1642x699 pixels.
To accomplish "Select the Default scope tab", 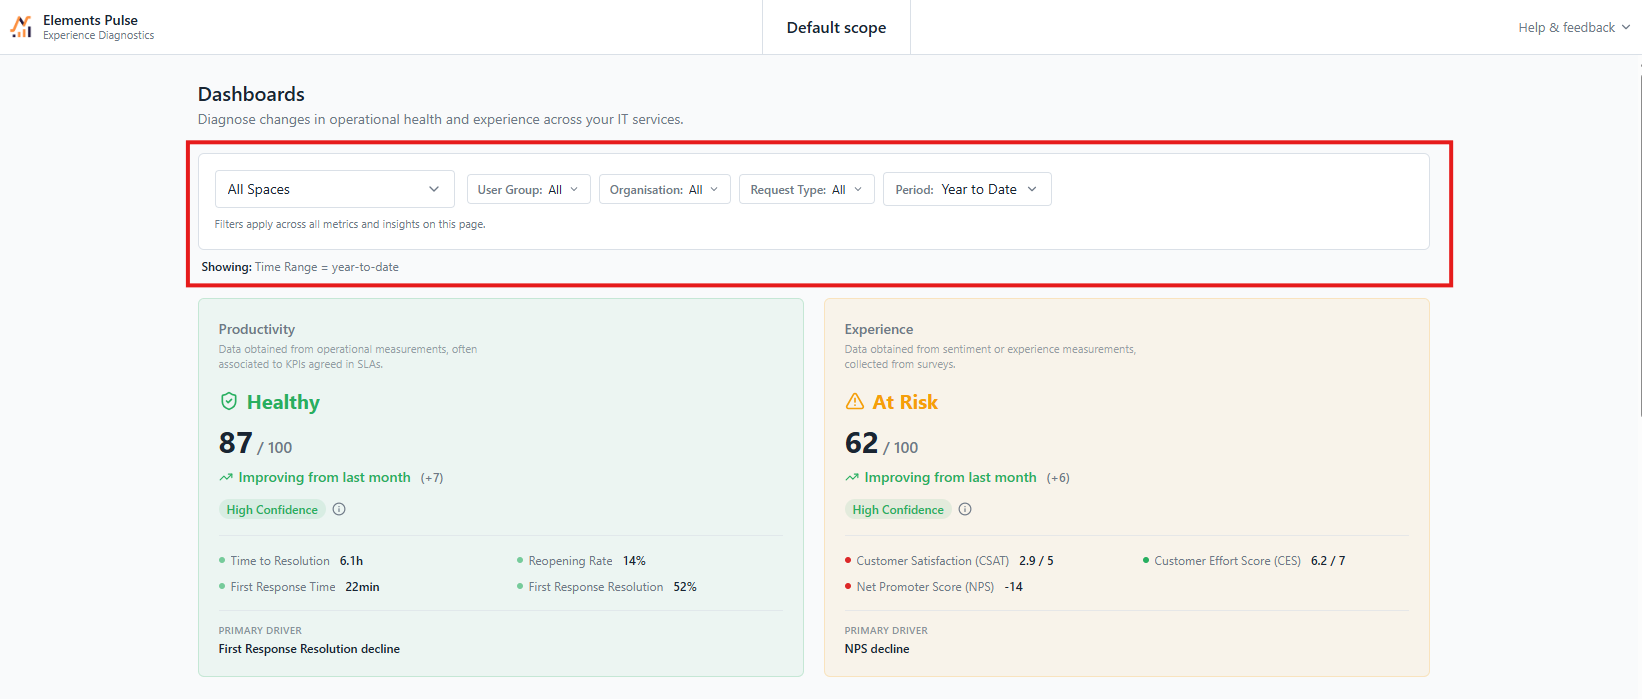I will click(x=836, y=27).
